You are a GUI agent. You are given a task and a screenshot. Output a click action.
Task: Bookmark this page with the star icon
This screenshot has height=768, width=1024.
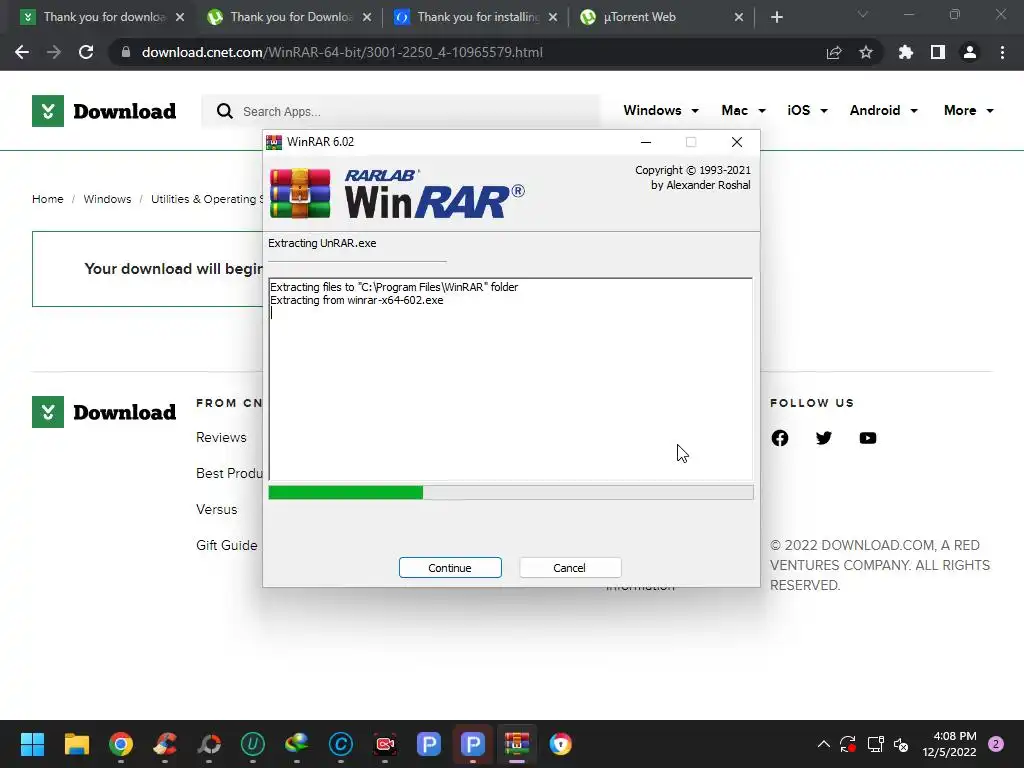[866, 52]
